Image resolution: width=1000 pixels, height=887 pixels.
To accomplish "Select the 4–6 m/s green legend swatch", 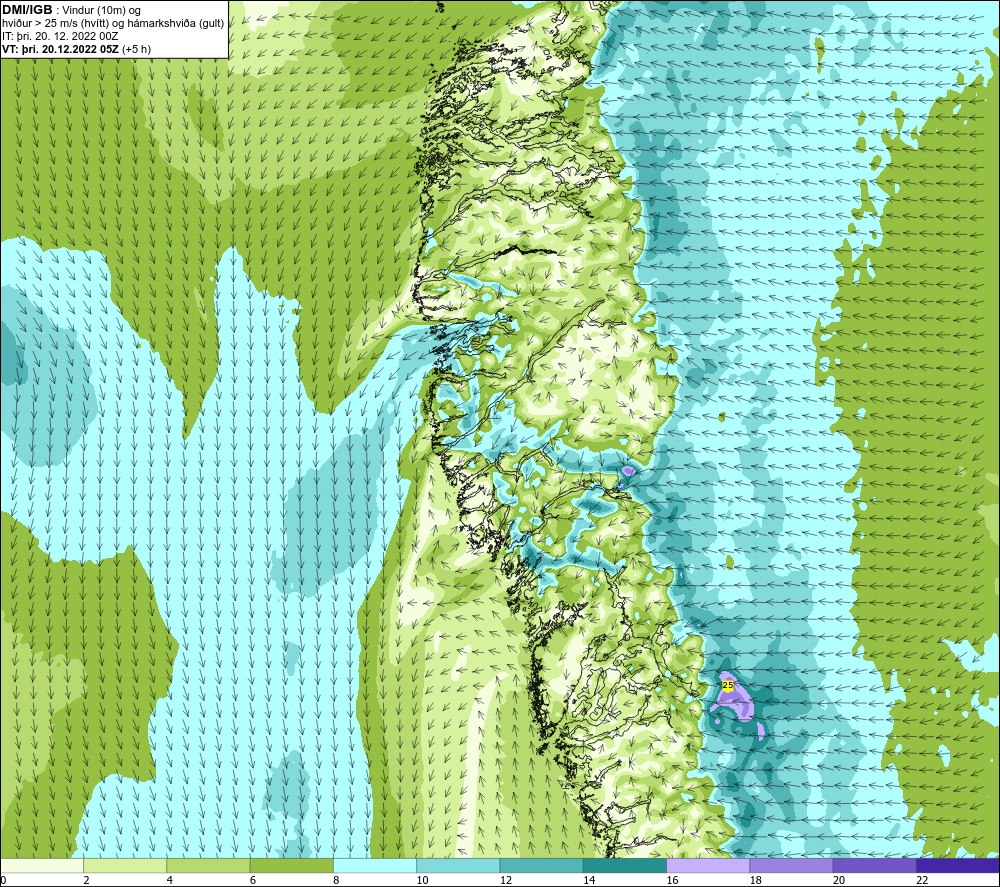I will 208,865.
